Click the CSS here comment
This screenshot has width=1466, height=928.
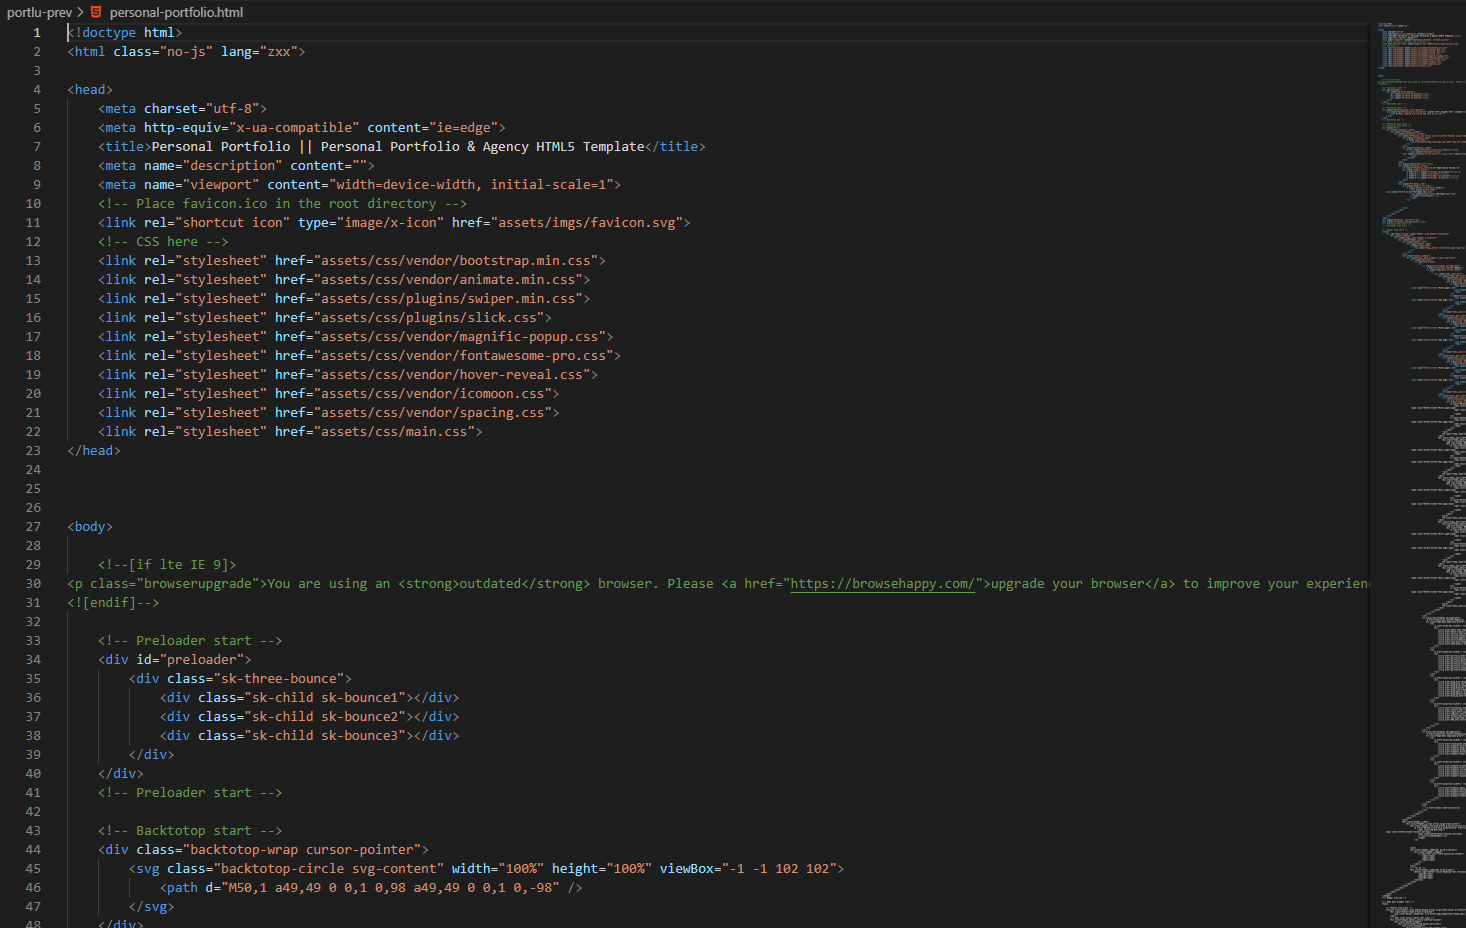coord(163,242)
